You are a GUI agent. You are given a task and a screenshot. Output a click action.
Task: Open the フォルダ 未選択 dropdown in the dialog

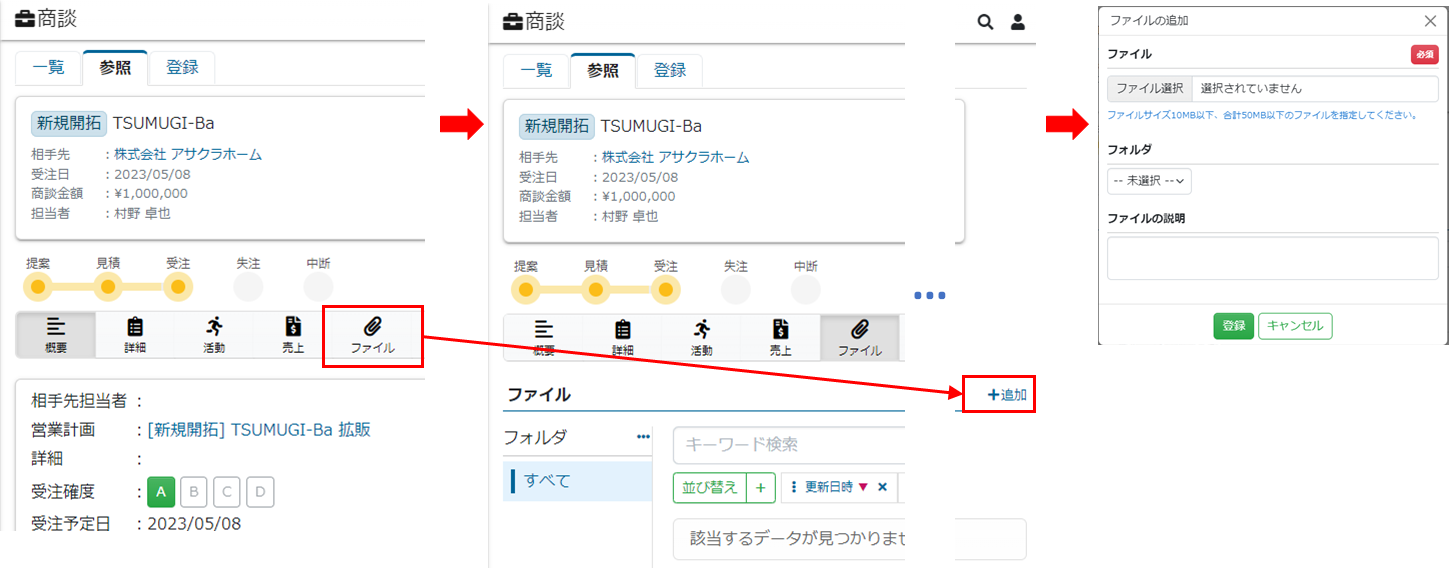point(1149,181)
